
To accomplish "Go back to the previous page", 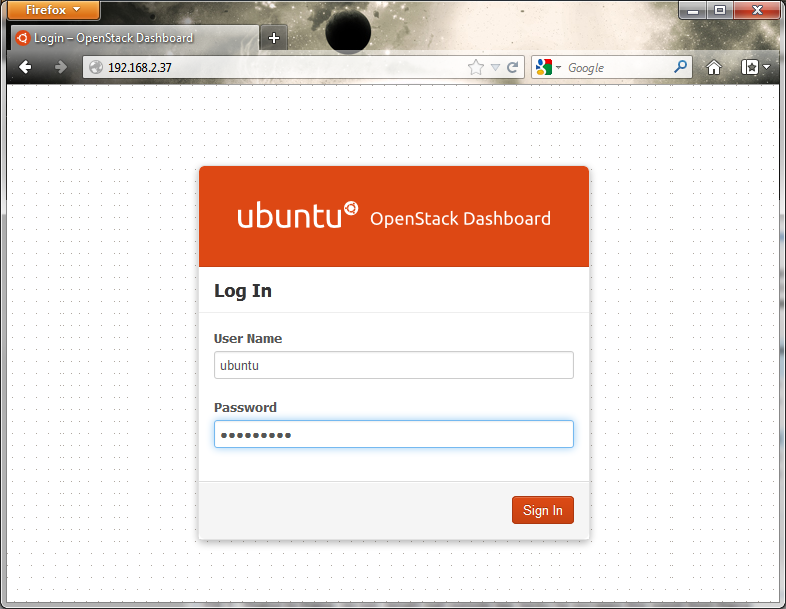I will point(26,67).
